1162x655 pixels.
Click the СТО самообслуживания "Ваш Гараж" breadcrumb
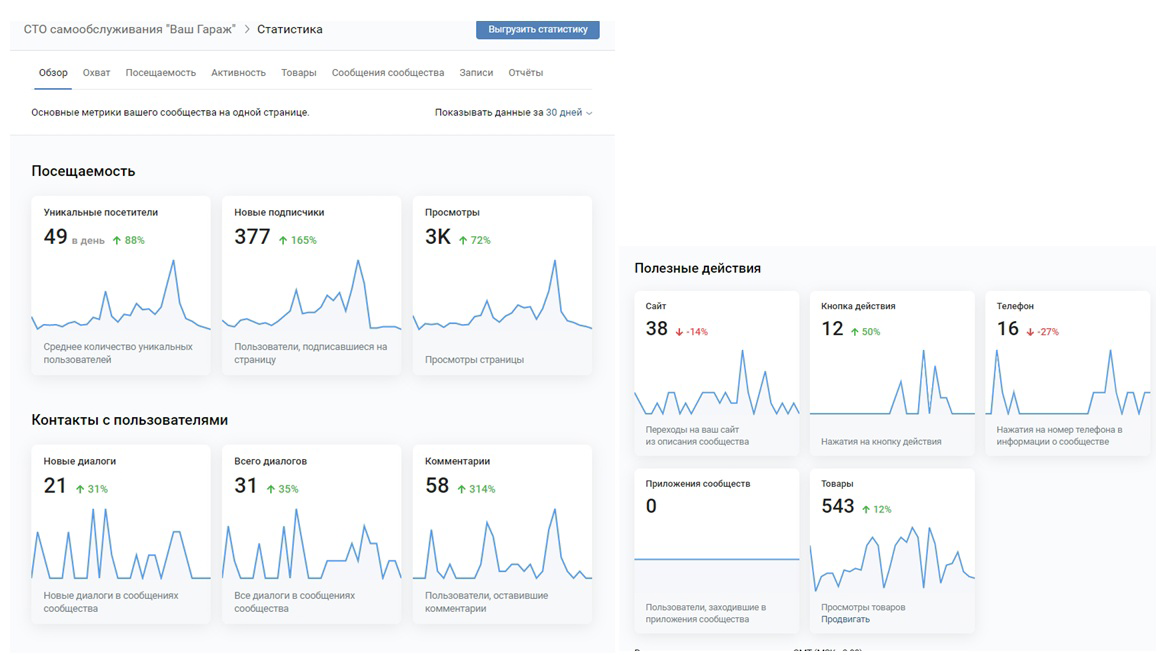click(129, 30)
